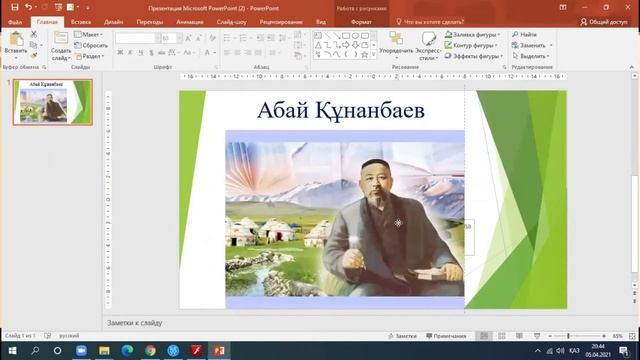This screenshot has width=640, height=360.
Task: Increase font size with the larger A icon
Action: 188,38
